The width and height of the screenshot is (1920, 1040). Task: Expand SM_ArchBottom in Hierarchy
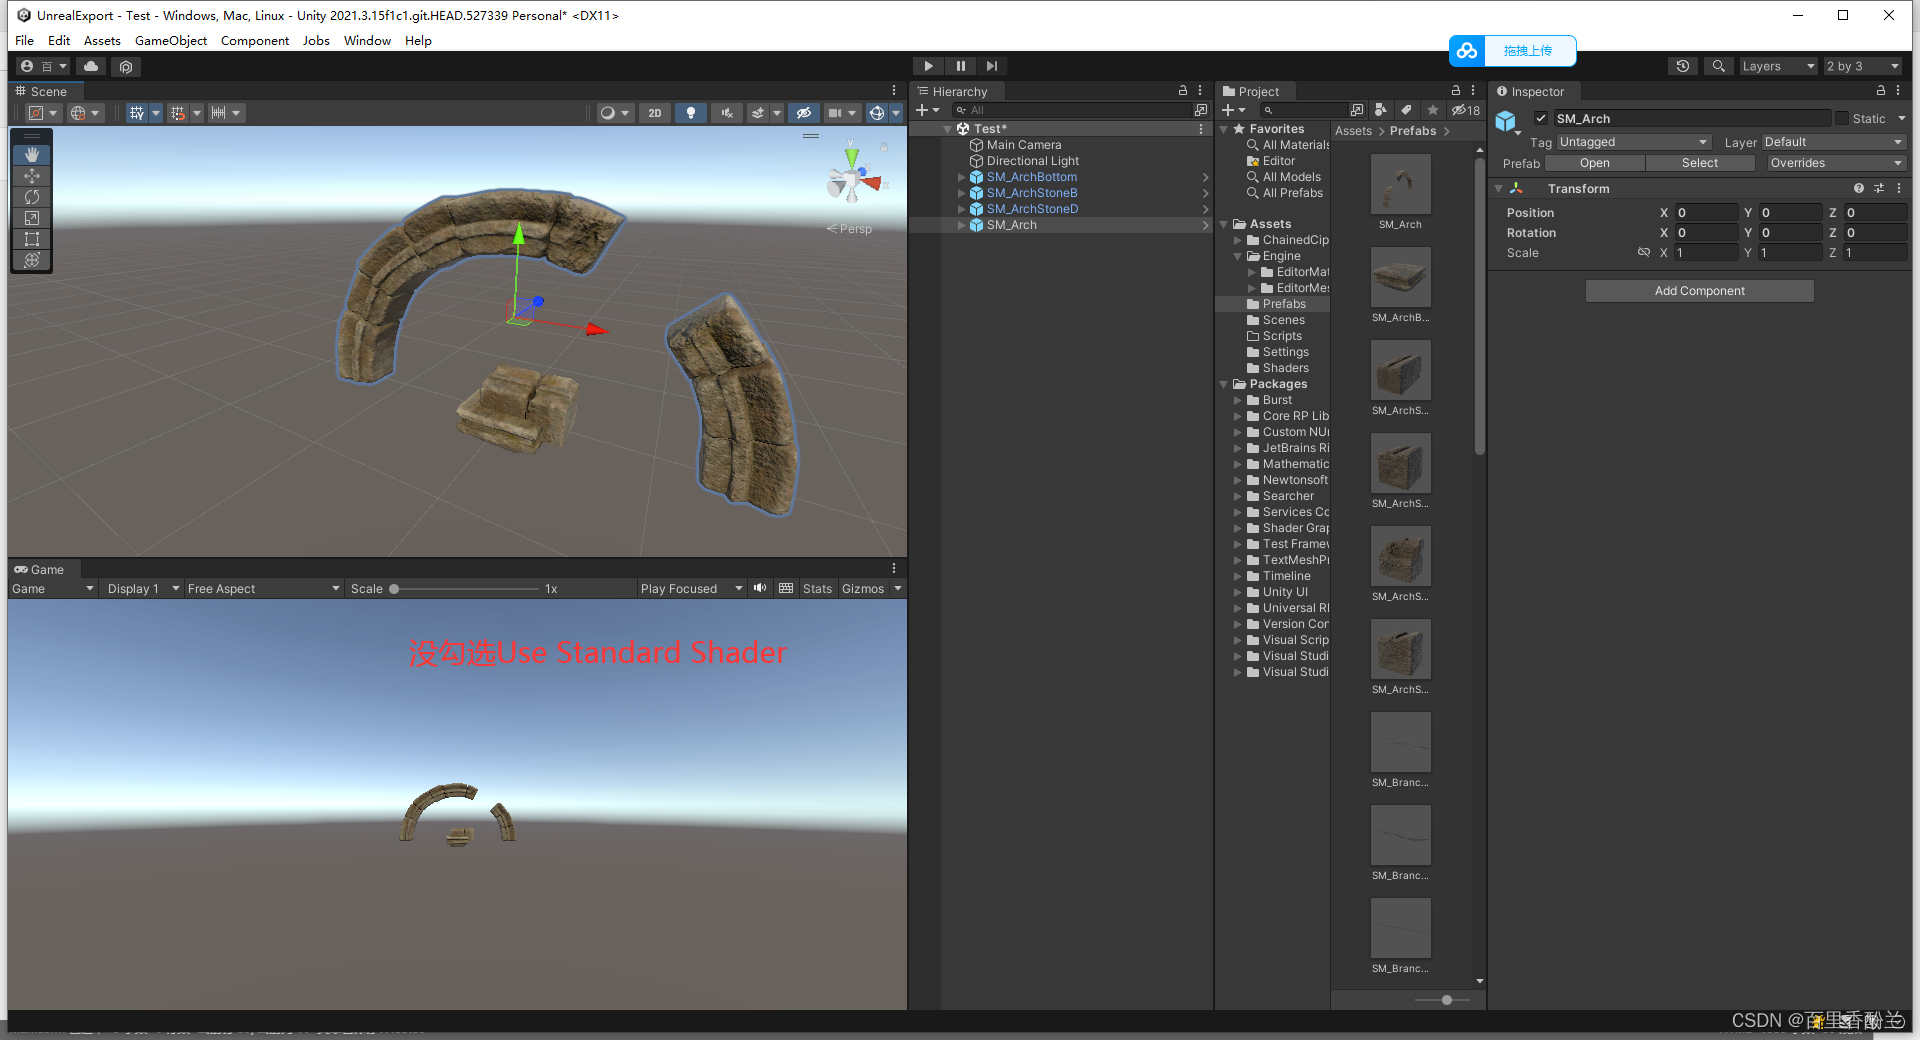(962, 177)
